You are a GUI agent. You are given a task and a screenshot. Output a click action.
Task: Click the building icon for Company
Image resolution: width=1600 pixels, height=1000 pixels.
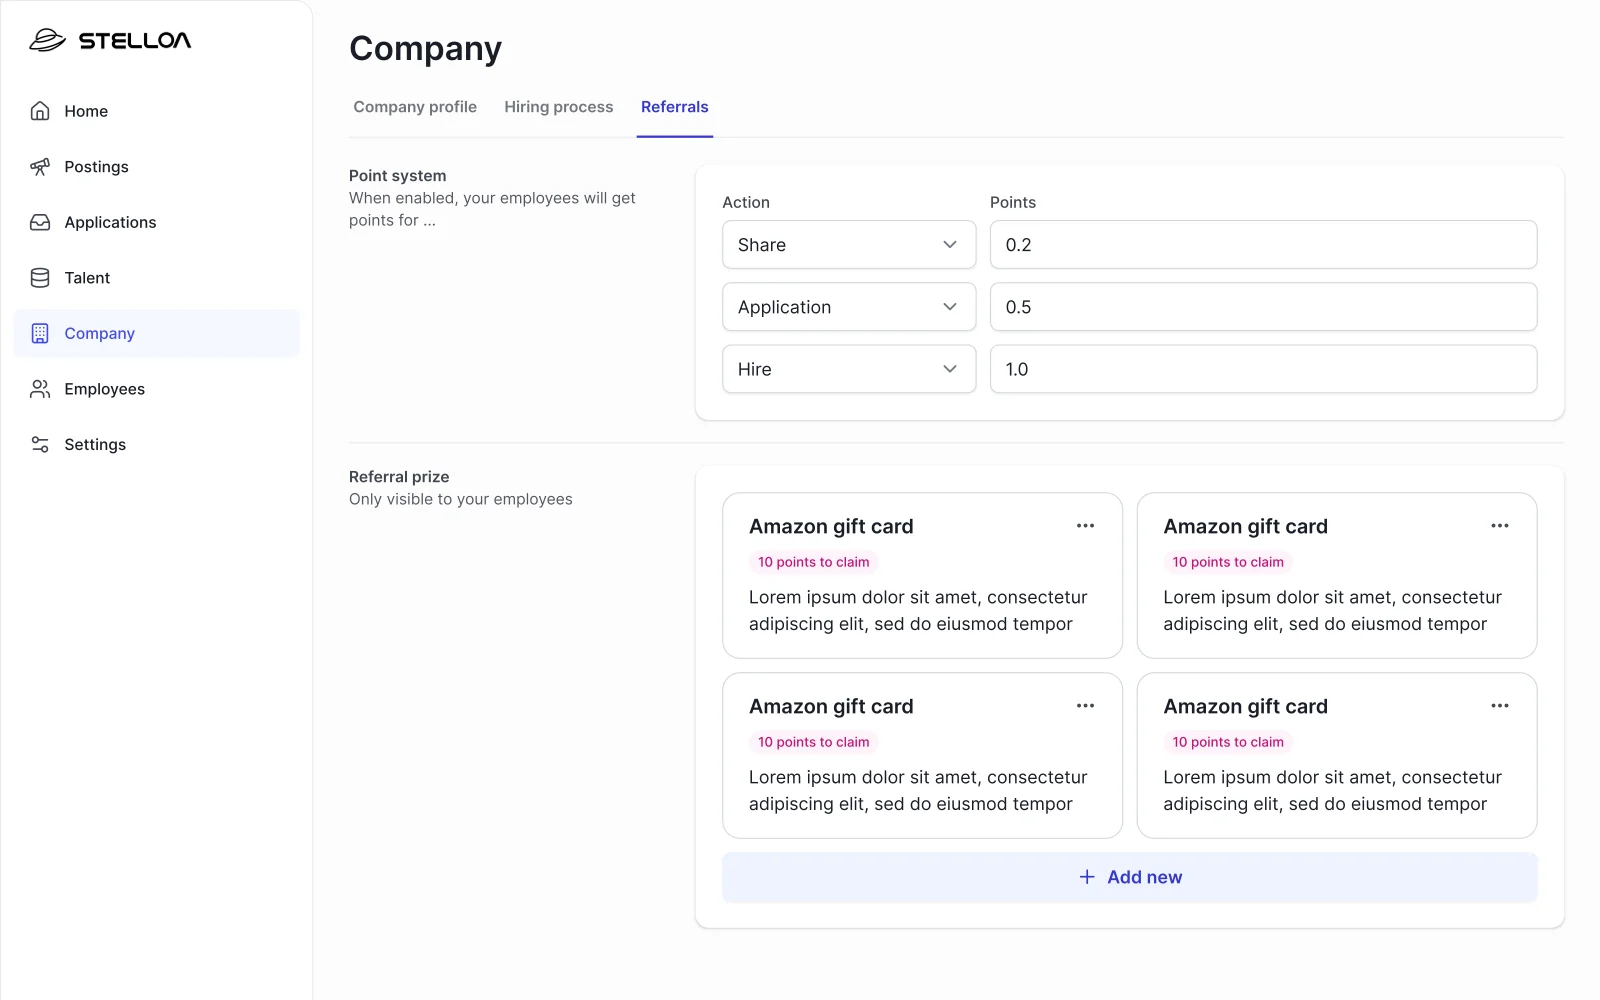click(40, 333)
